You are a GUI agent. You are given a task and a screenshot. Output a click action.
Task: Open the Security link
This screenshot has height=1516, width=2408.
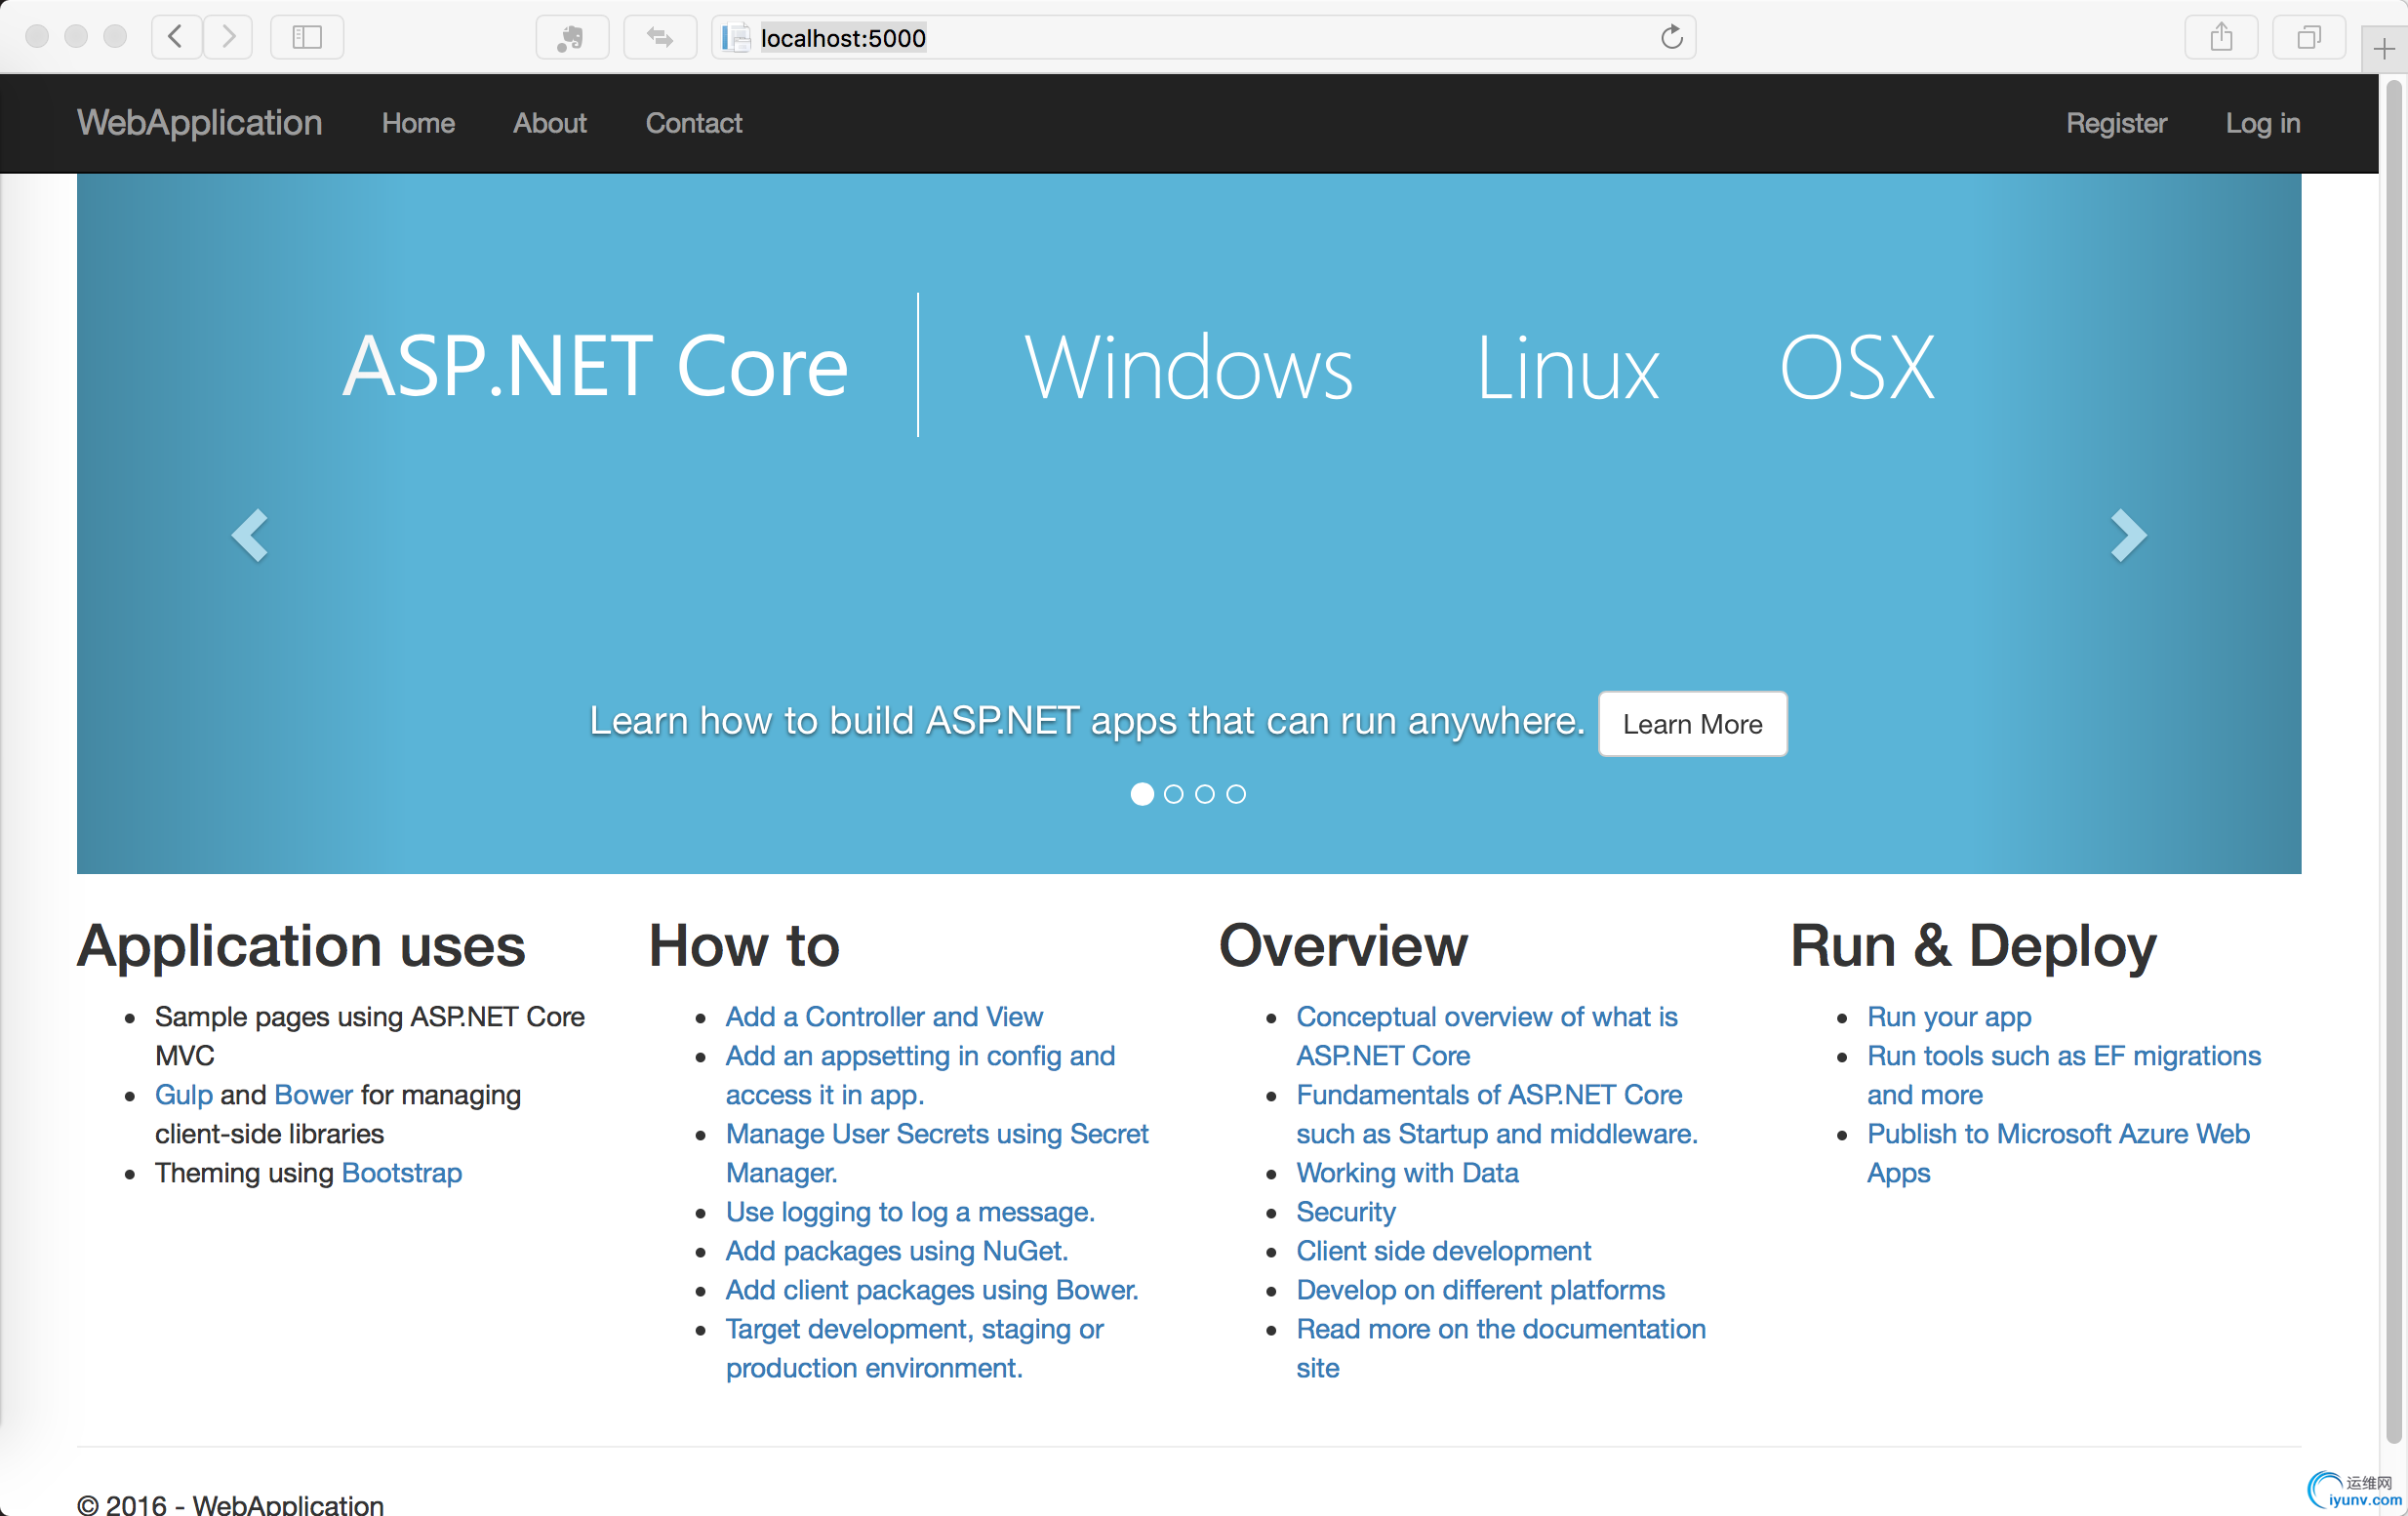click(1346, 1211)
